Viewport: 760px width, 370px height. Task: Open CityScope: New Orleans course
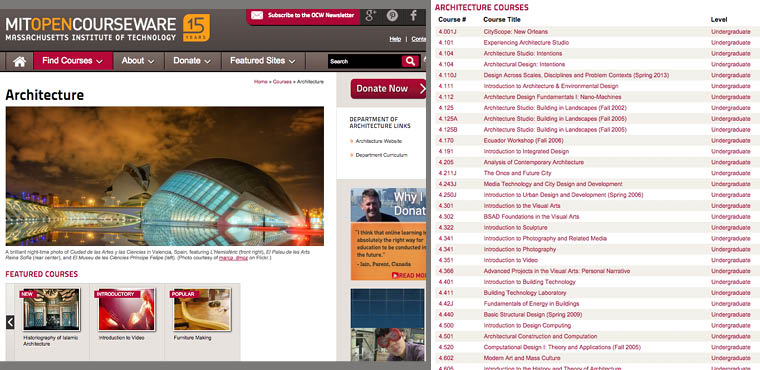pyautogui.click(x=516, y=32)
